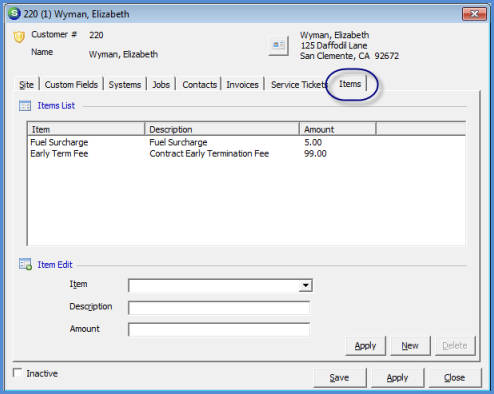Close the window with red X

(x=474, y=14)
